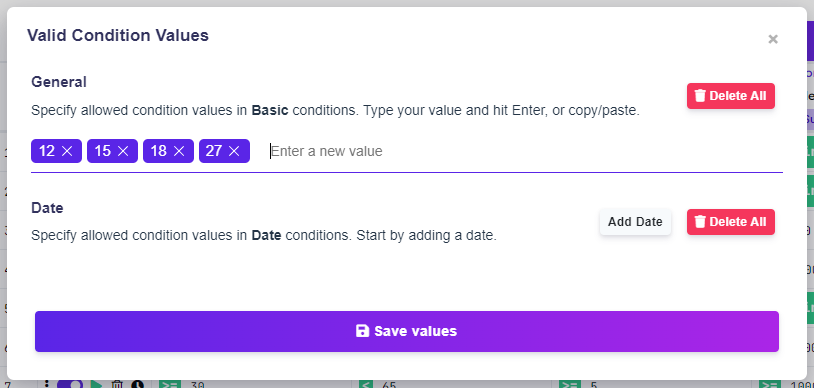The height and width of the screenshot is (388, 814).
Task: Click the floppy disk save icon
Action: click(362, 331)
